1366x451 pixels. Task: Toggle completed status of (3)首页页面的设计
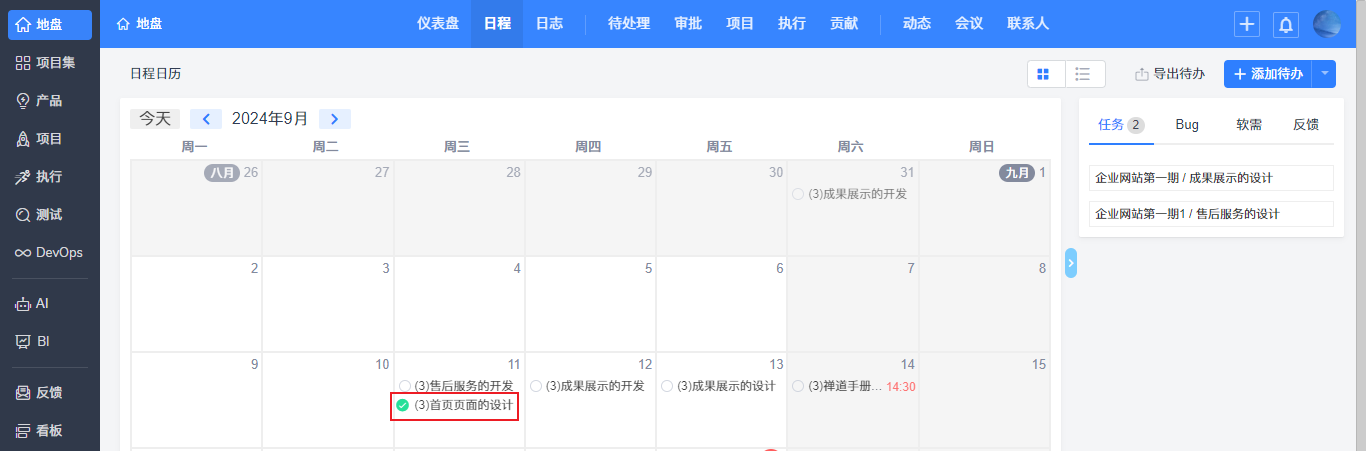tap(403, 405)
